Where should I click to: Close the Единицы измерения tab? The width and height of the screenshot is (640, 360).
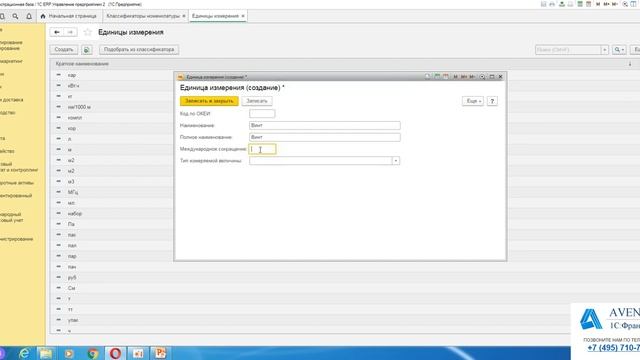(x=243, y=16)
